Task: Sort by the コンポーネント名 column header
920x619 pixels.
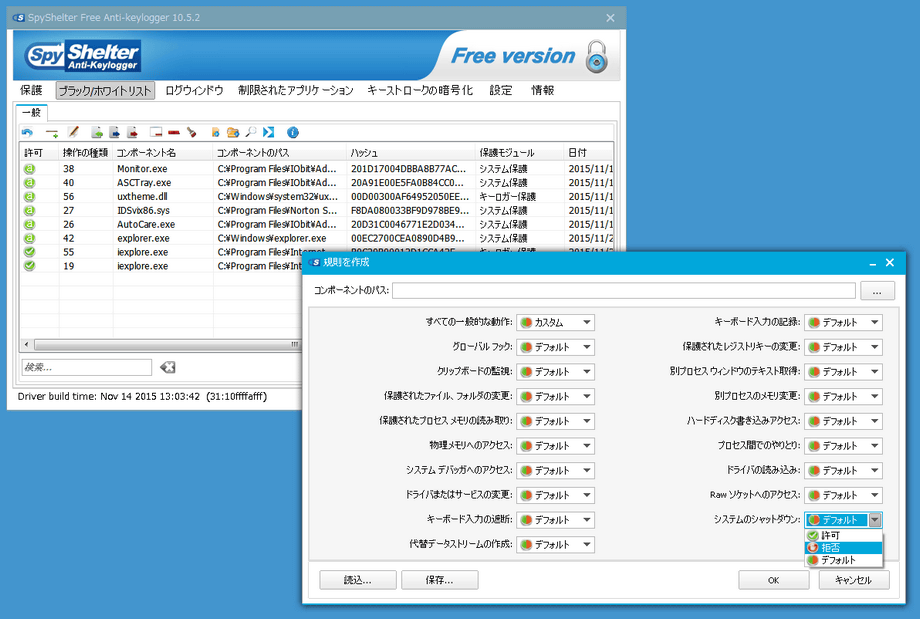Action: (163, 153)
